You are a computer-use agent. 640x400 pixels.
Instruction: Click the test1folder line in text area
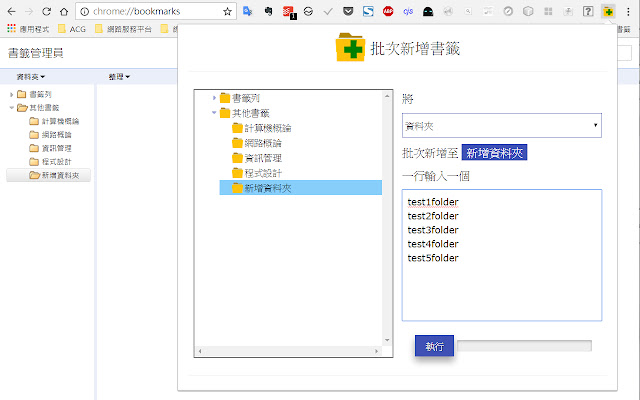433,202
